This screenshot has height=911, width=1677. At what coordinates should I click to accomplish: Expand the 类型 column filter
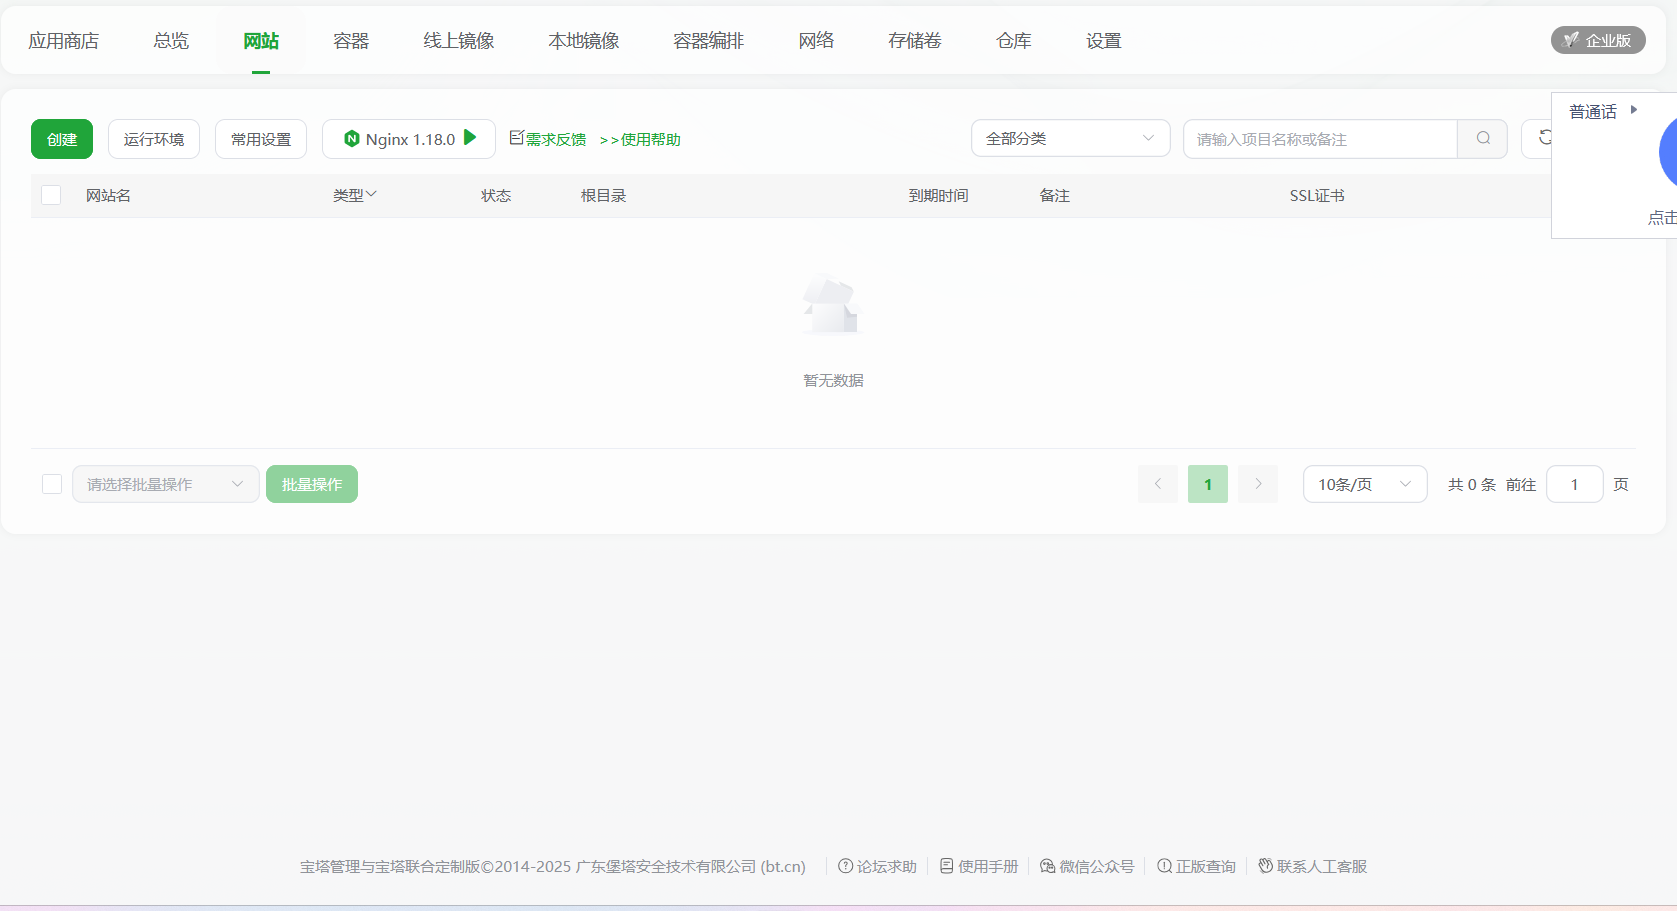pos(355,195)
